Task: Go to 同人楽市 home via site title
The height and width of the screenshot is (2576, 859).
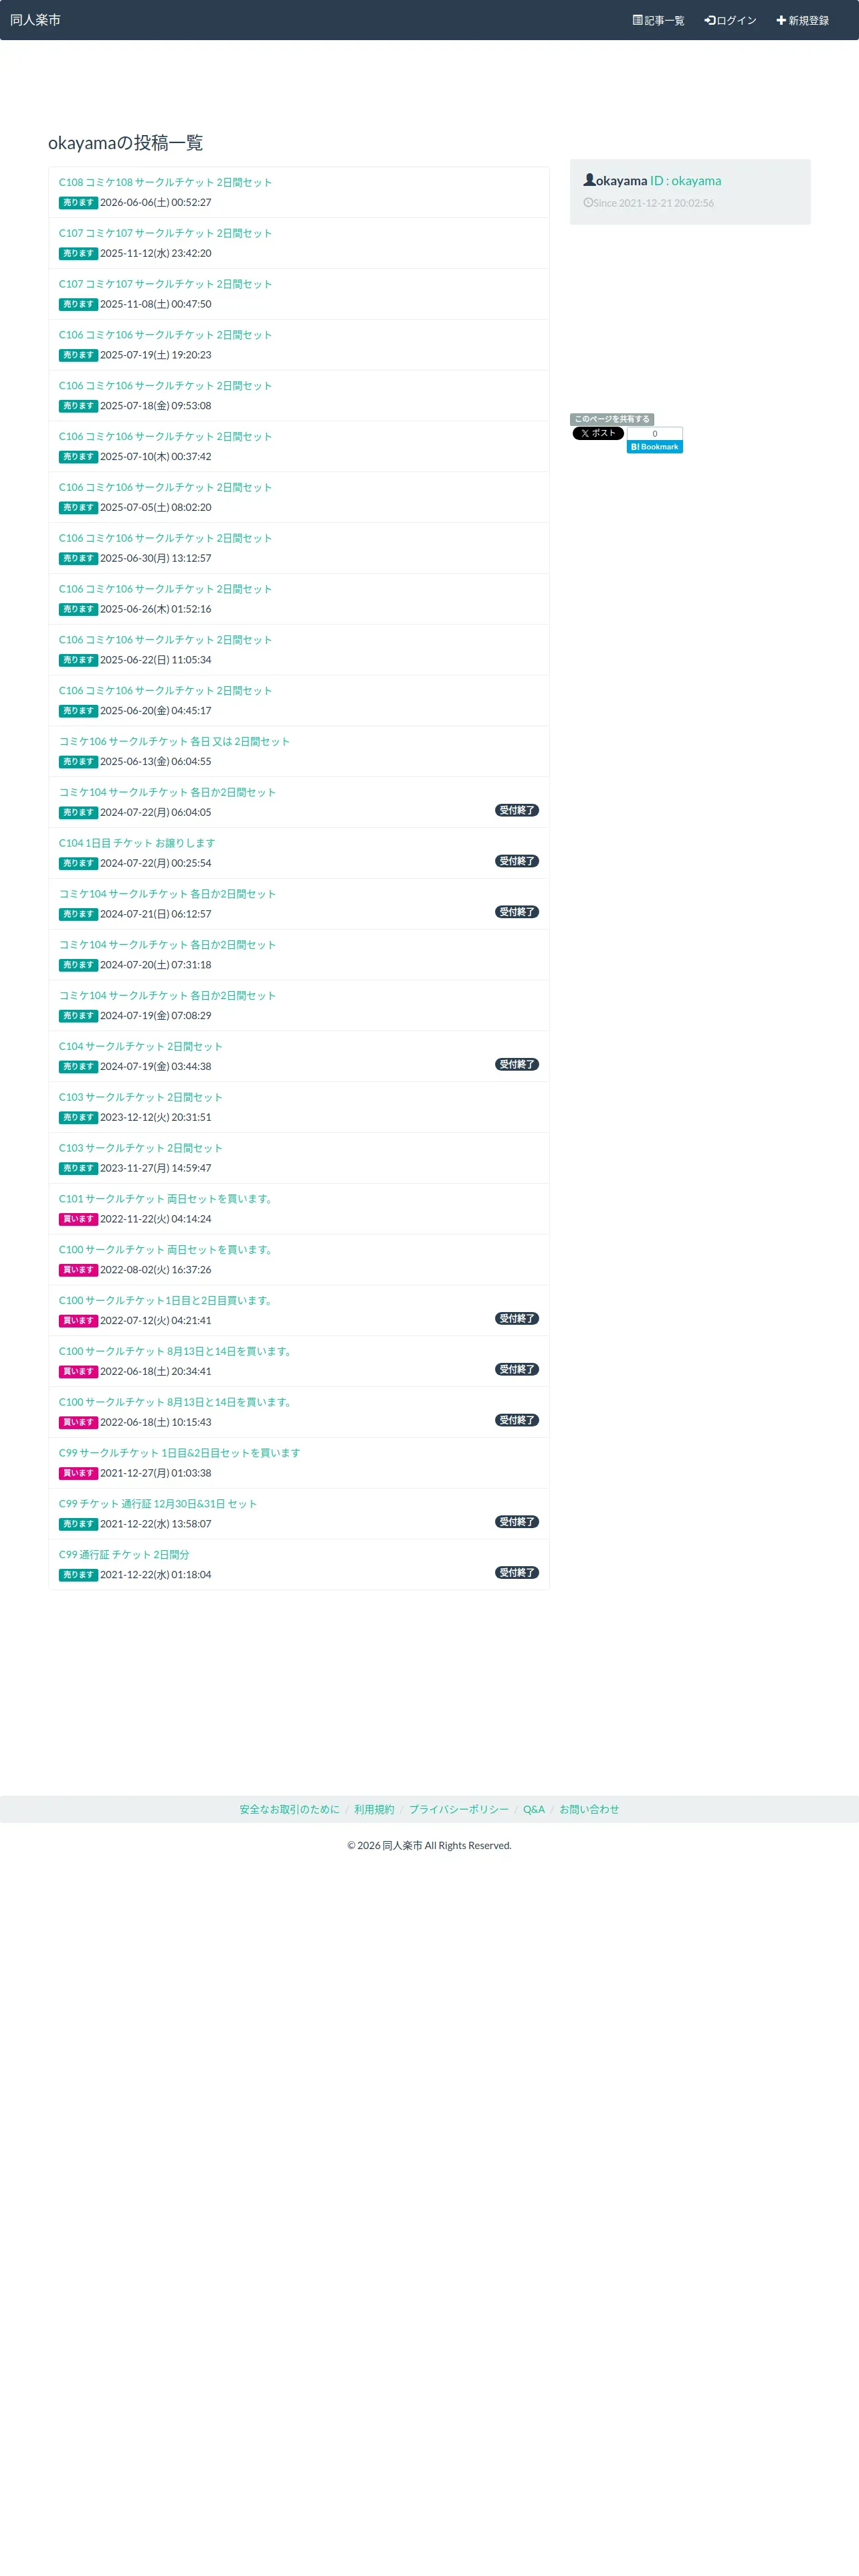Action: pos(35,20)
